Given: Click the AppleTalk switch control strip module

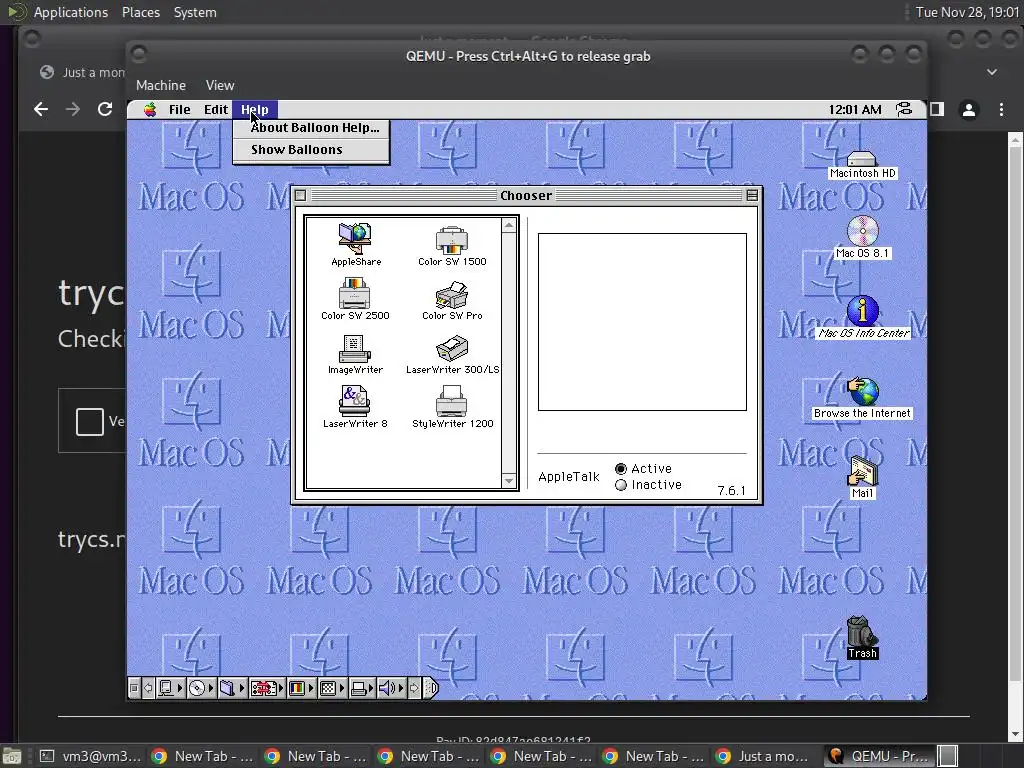Looking at the screenshot, I should click(x=170, y=688).
